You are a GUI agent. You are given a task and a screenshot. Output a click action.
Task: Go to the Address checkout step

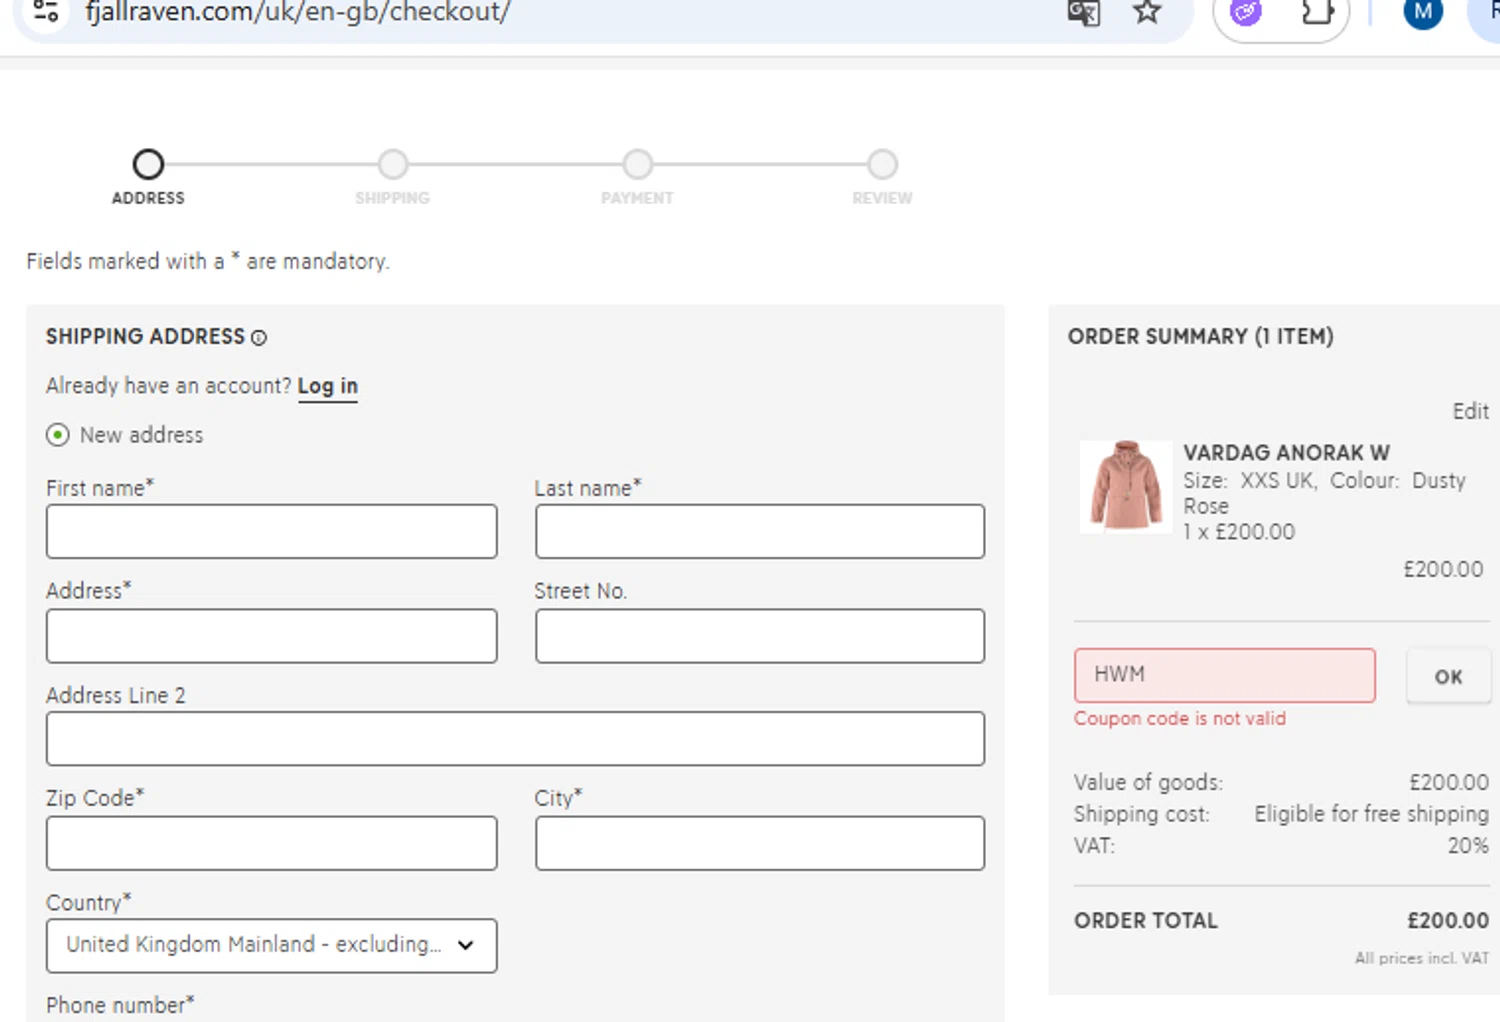point(148,164)
